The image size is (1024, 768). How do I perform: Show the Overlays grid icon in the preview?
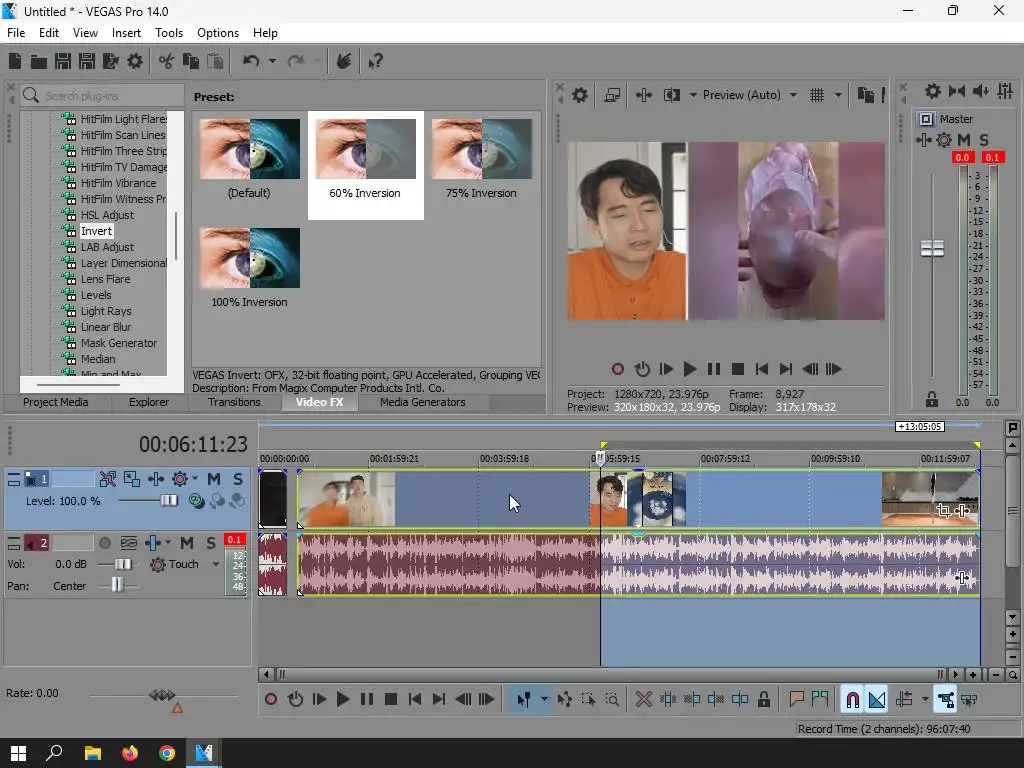817,95
